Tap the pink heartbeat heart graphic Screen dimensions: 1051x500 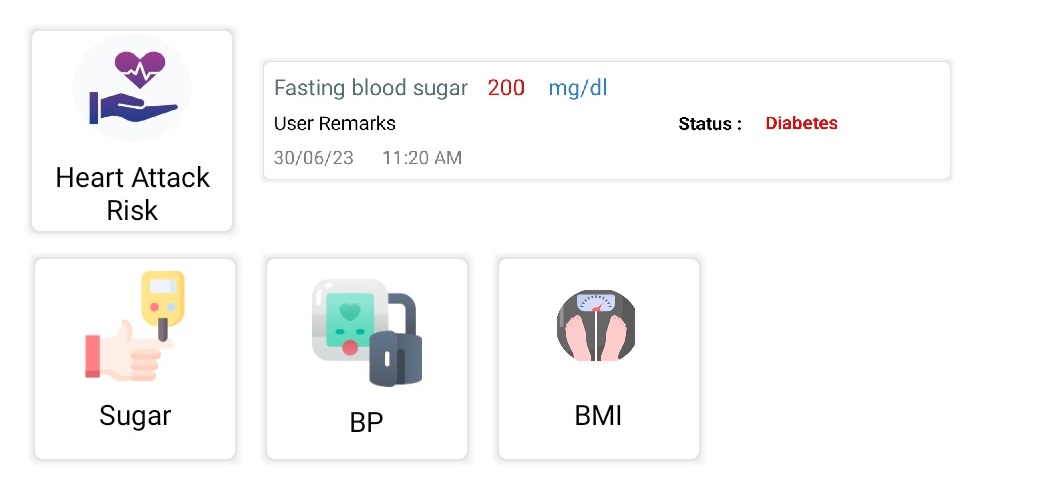140,70
